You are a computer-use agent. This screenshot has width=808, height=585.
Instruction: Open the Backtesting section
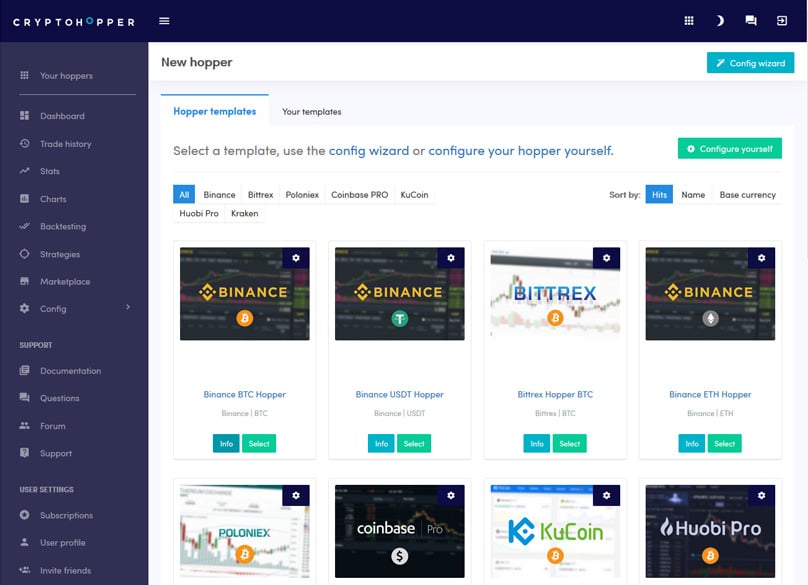(62, 225)
